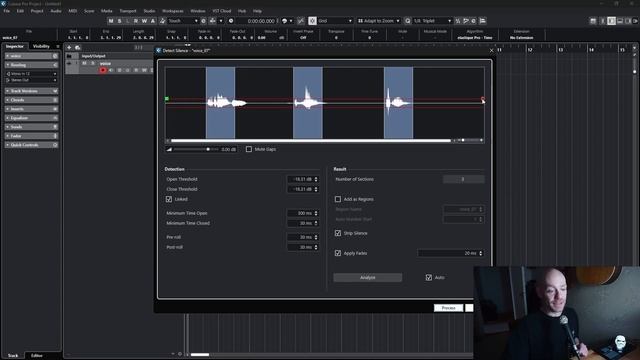Open the Touch automation mode dropdown

pos(183,21)
